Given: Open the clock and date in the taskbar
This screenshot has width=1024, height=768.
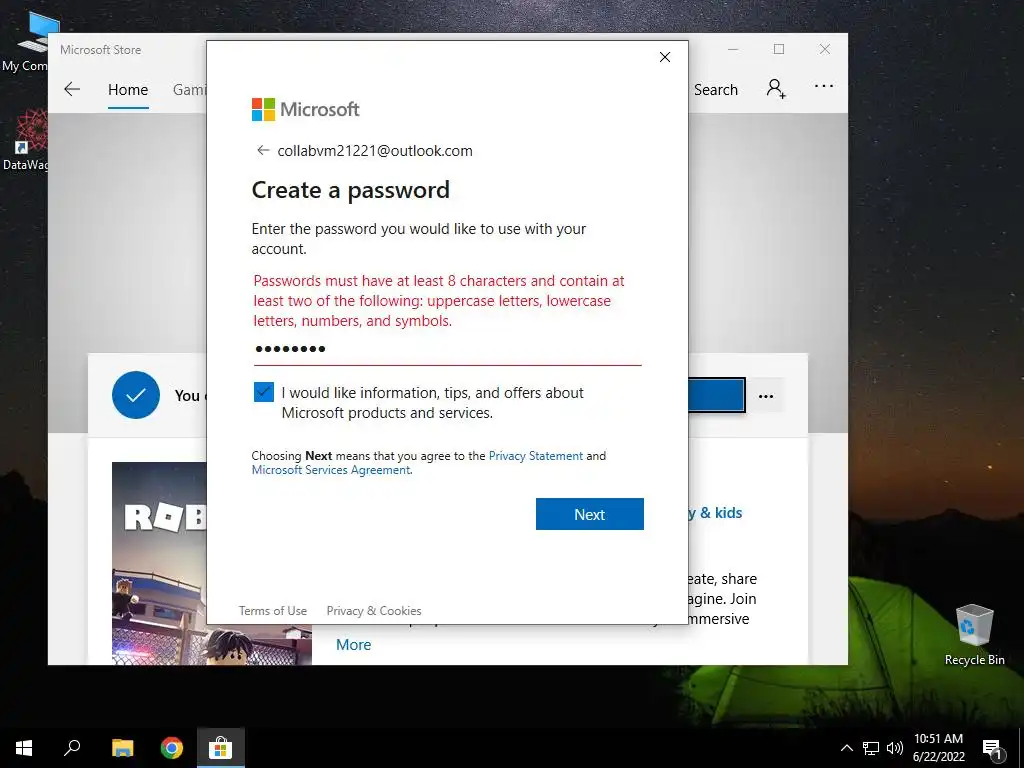Looking at the screenshot, I should (x=938, y=748).
